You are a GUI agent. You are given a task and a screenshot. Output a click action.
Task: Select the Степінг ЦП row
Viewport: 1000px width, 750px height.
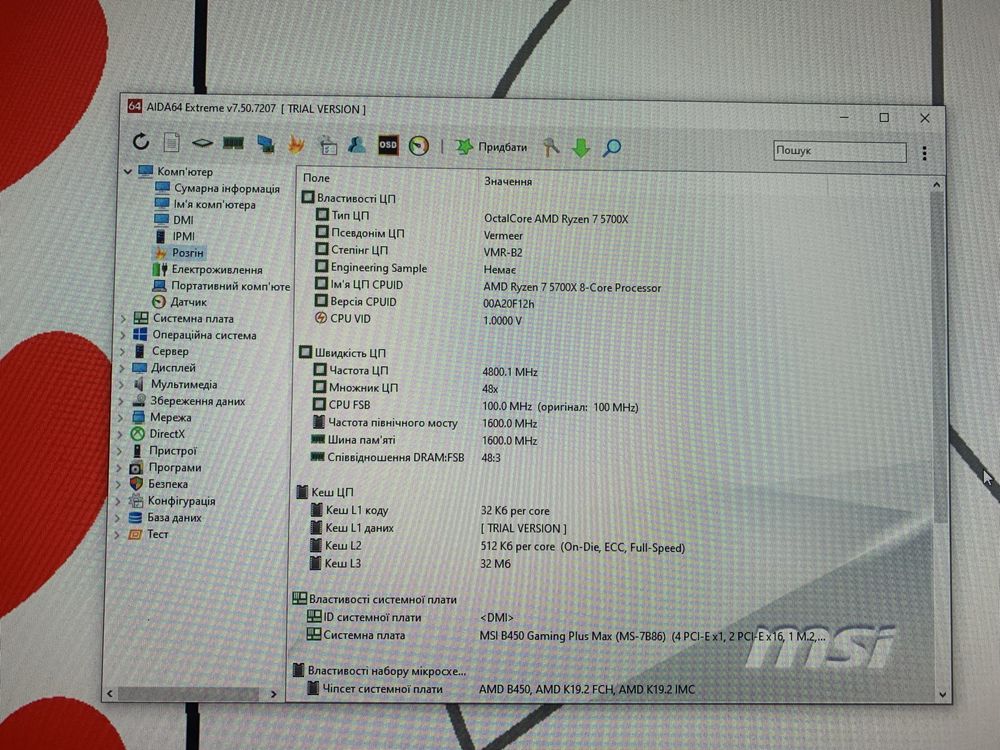tap(421, 251)
